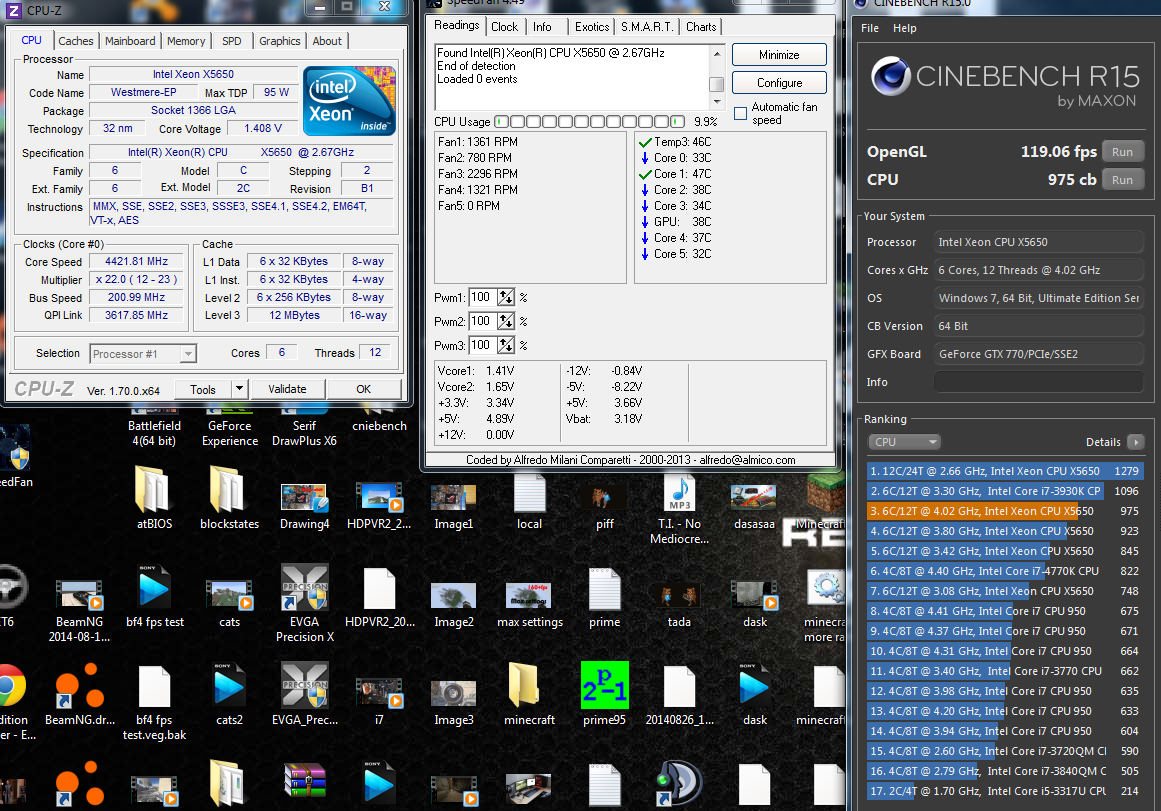Screen dimensions: 1161x811
Task: Run the Cinebench OpenGL benchmark
Action: tap(1122, 153)
